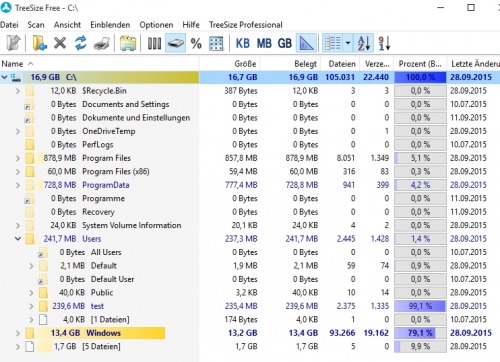This screenshot has height=362, width=500.
Task: Refresh the scan with blue arrows icon
Action: tap(81, 43)
